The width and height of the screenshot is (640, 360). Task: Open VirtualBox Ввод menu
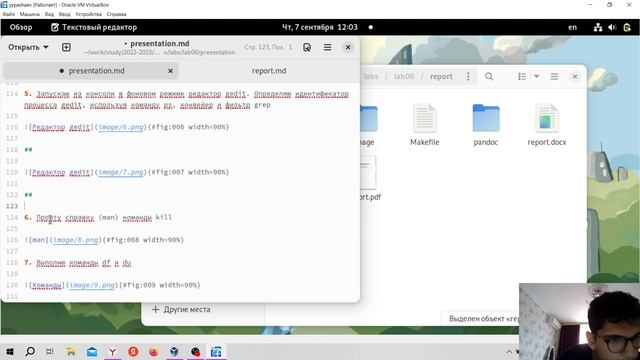point(64,14)
